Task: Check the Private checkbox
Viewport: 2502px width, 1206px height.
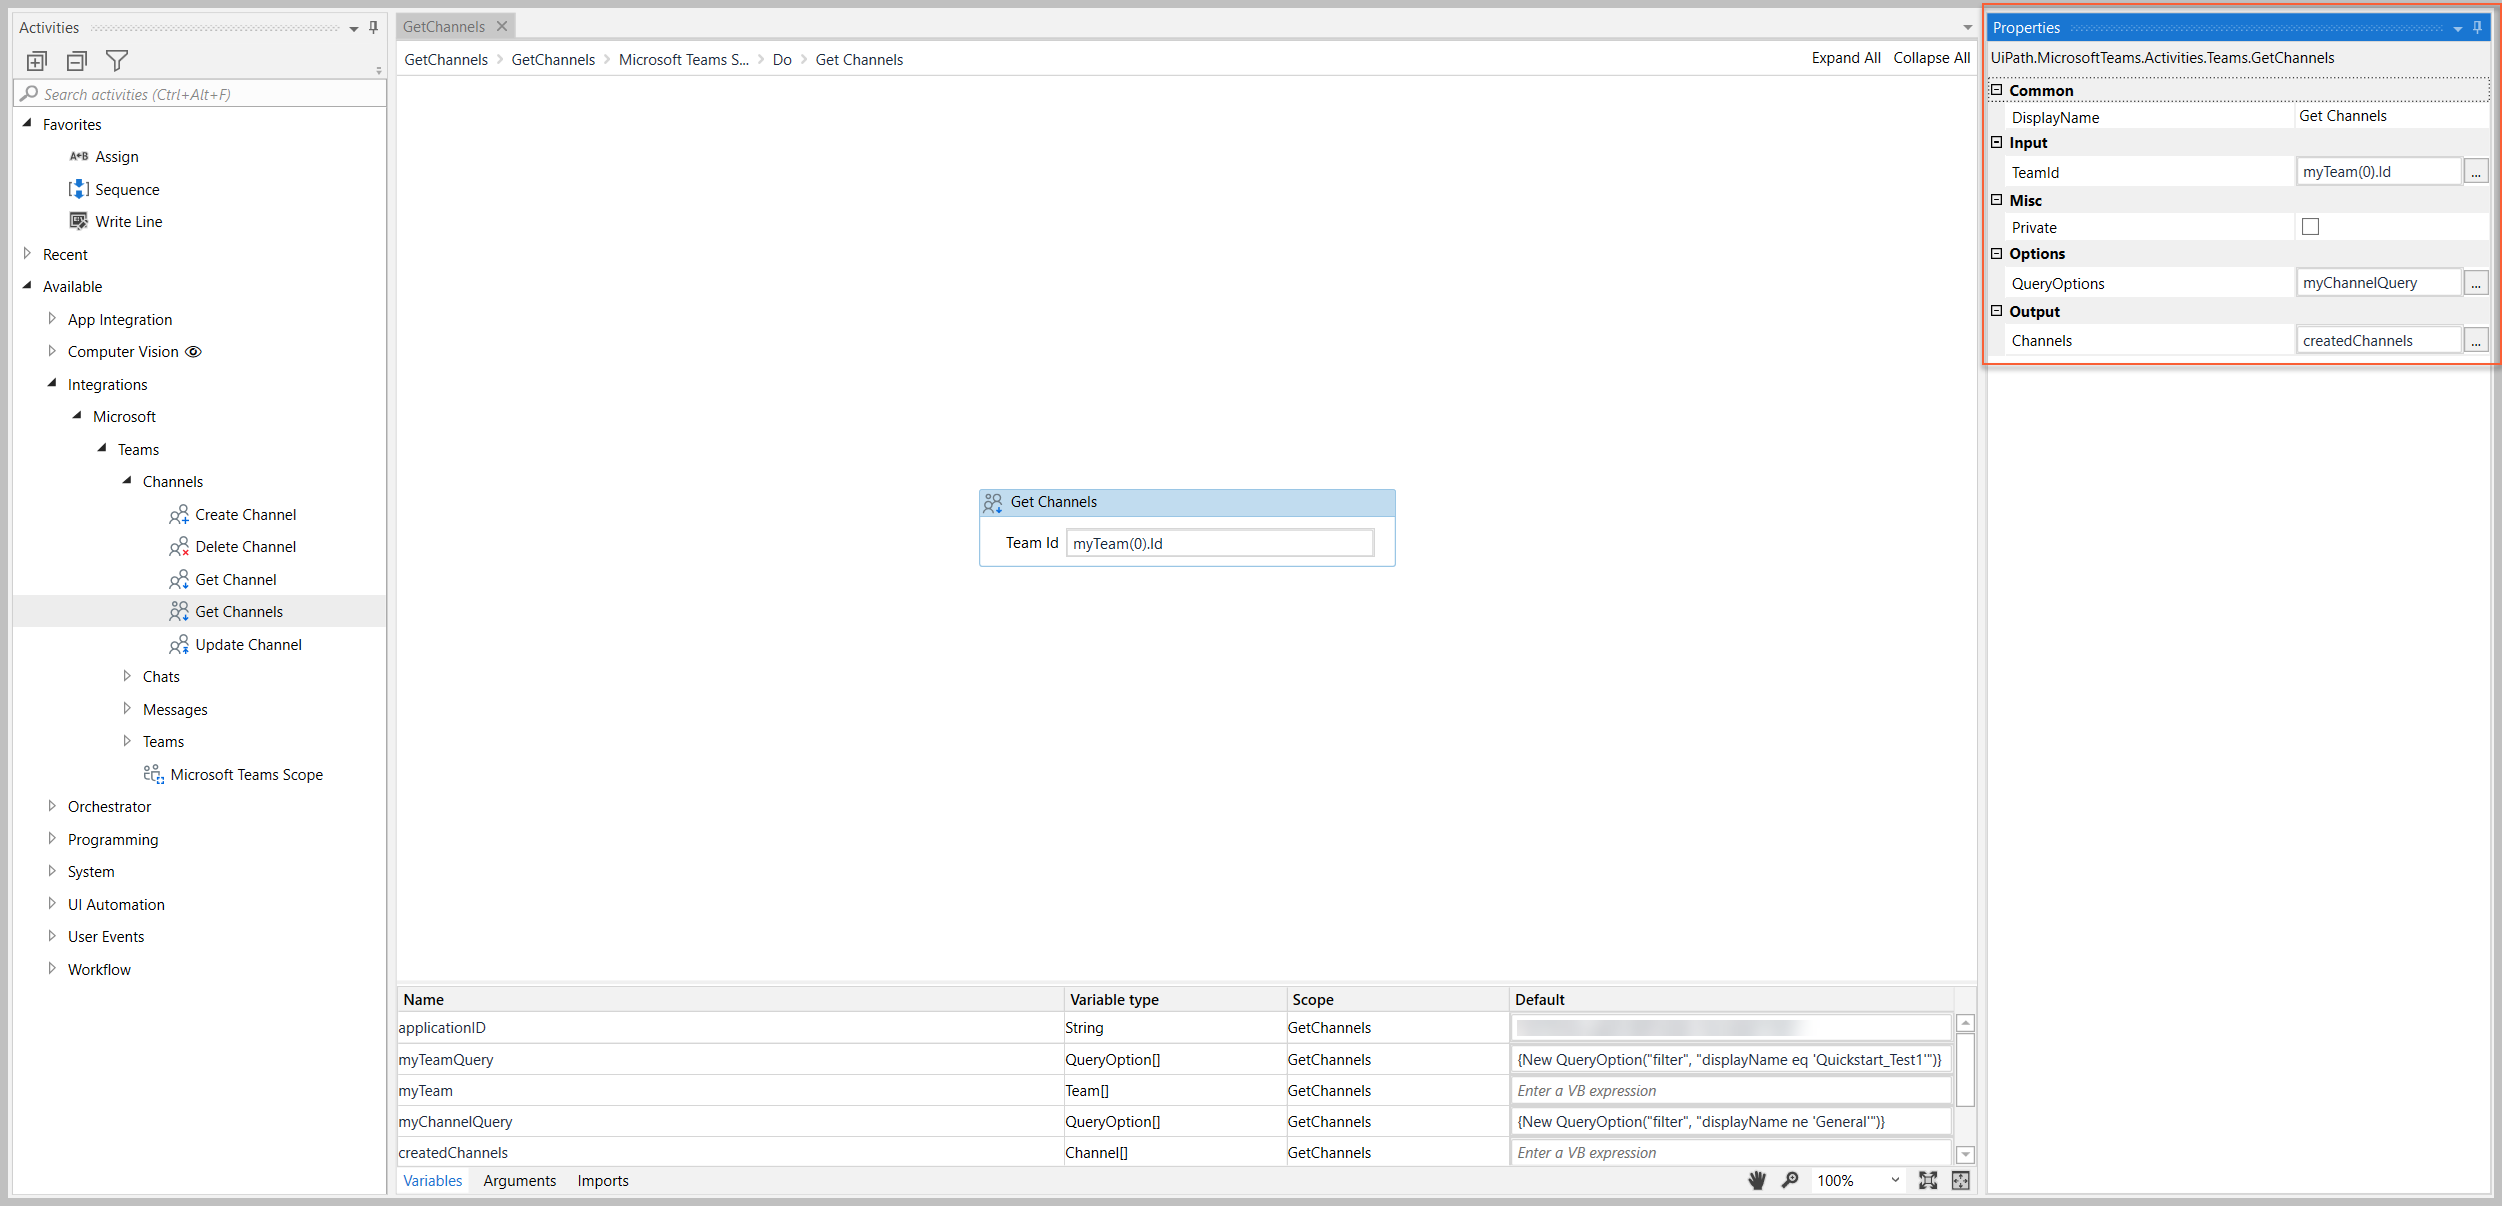Action: tap(2310, 227)
